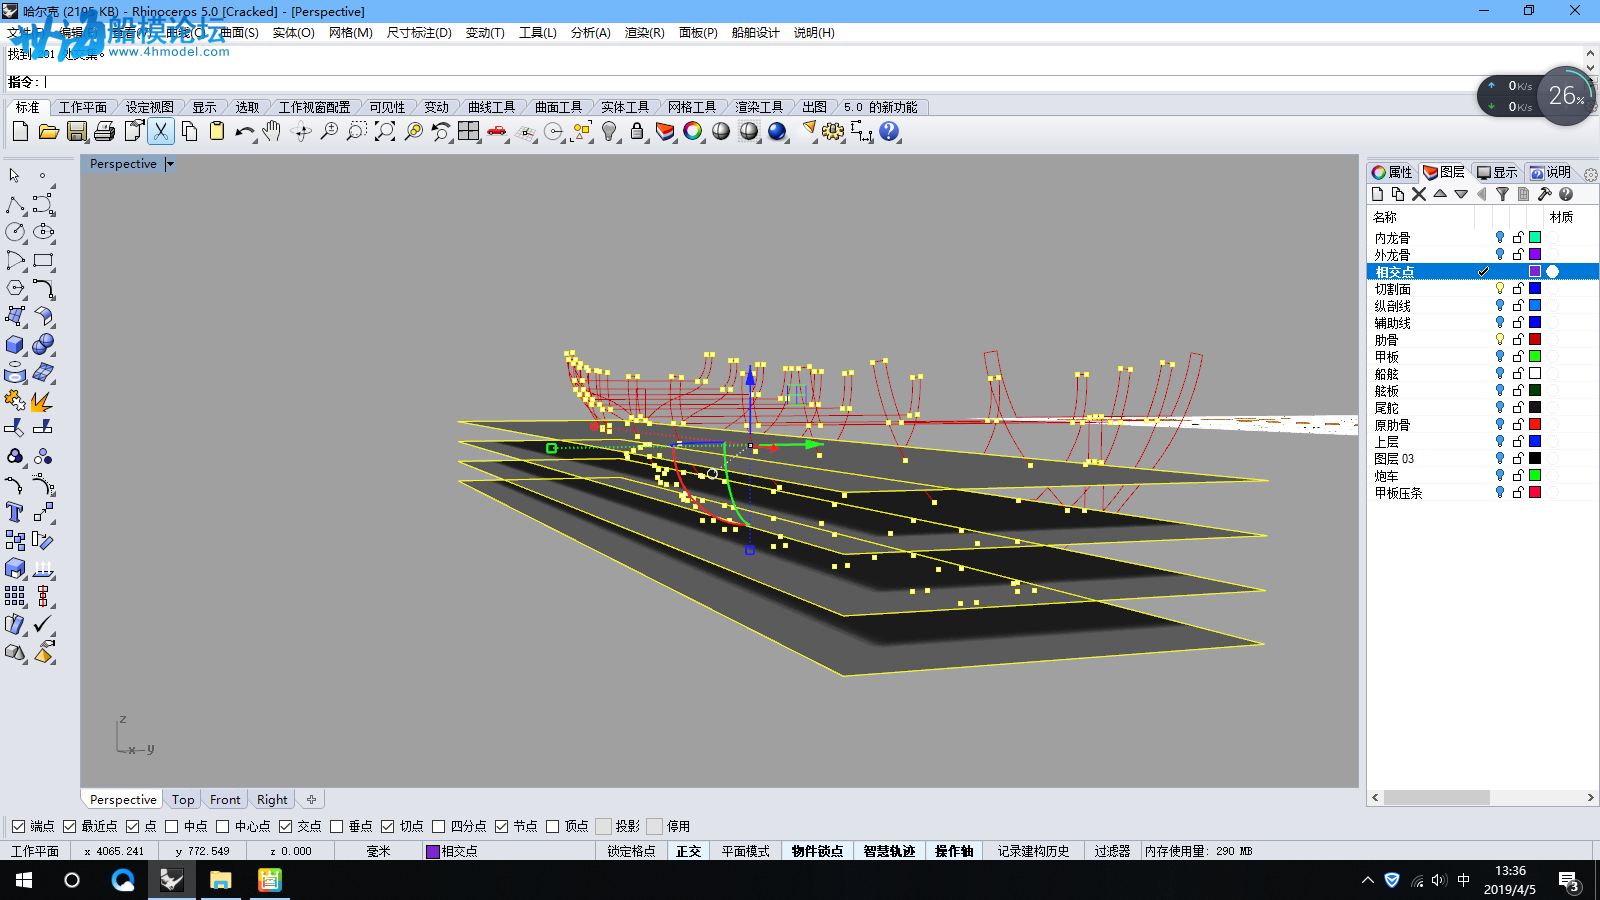
Task: Change the red color swatch of 肋骨 layer
Action: coord(1535,339)
